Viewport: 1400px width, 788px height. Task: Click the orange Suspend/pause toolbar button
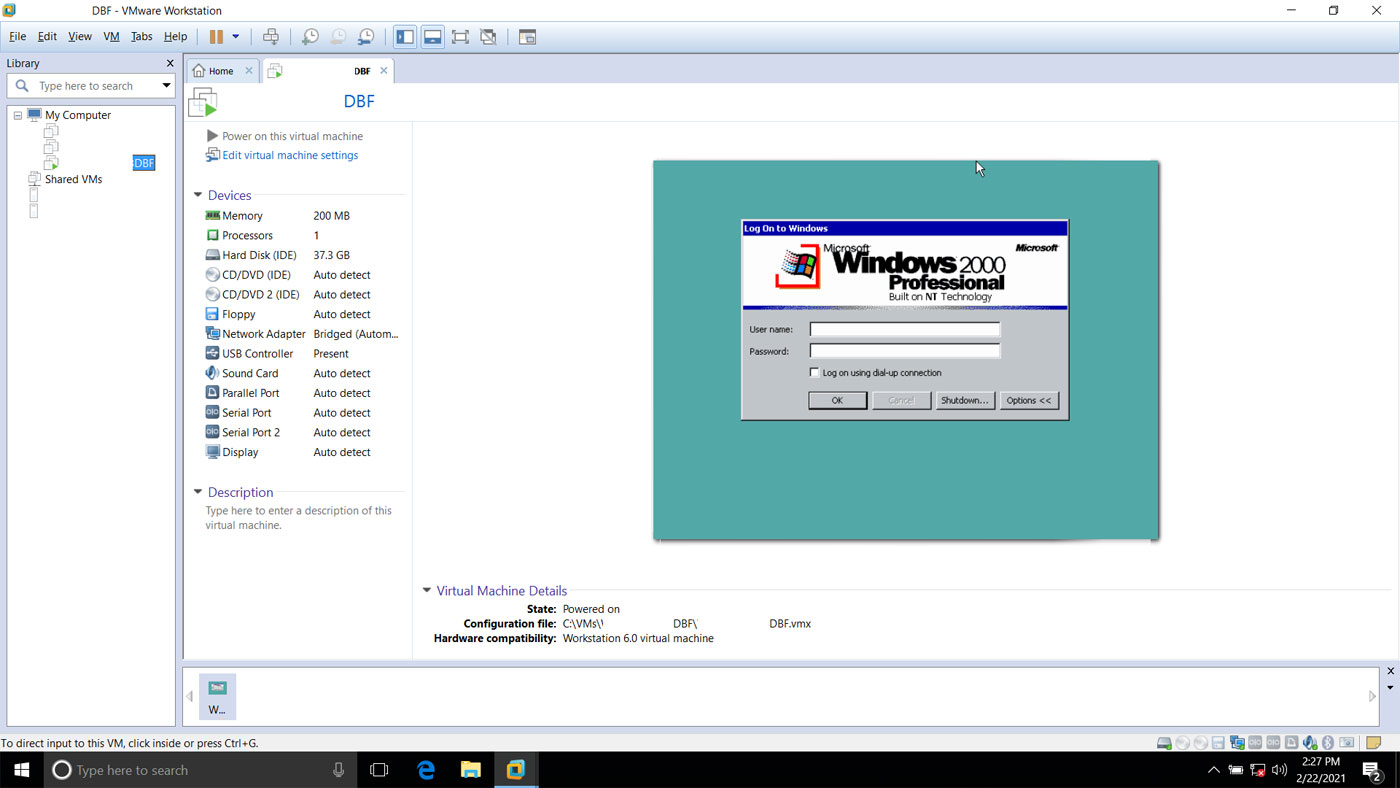216,37
